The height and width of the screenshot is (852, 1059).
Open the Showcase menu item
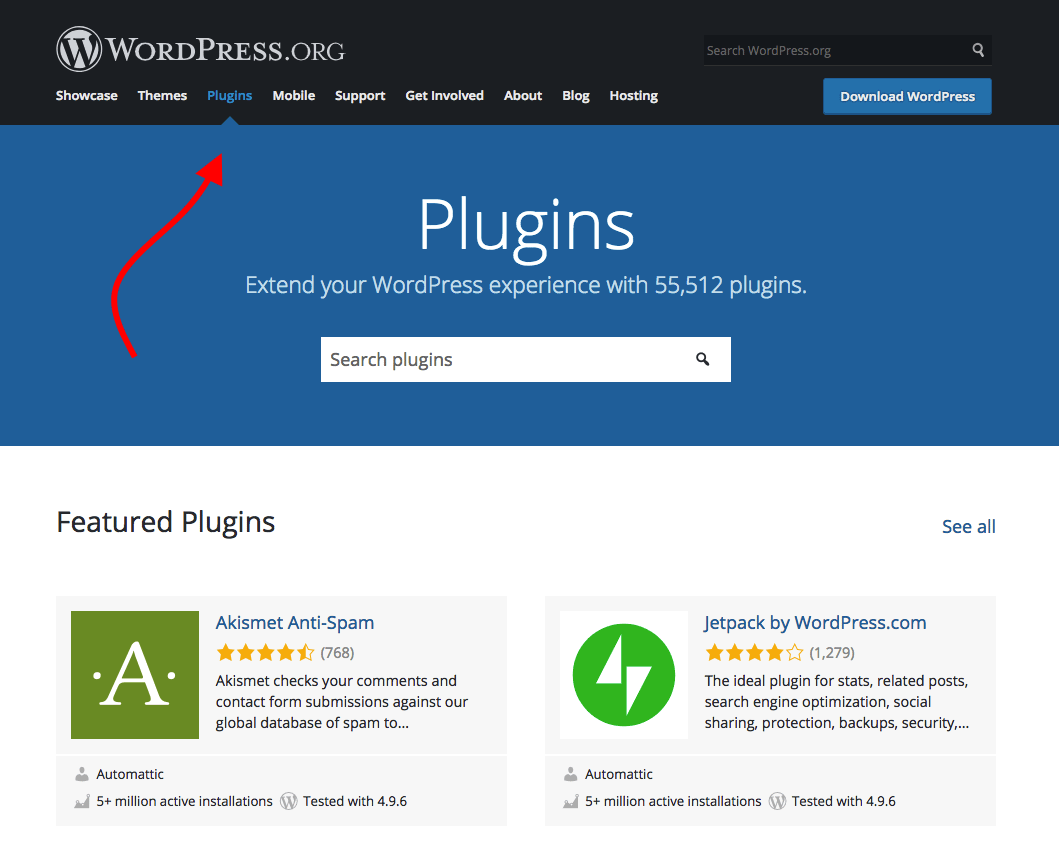86,96
